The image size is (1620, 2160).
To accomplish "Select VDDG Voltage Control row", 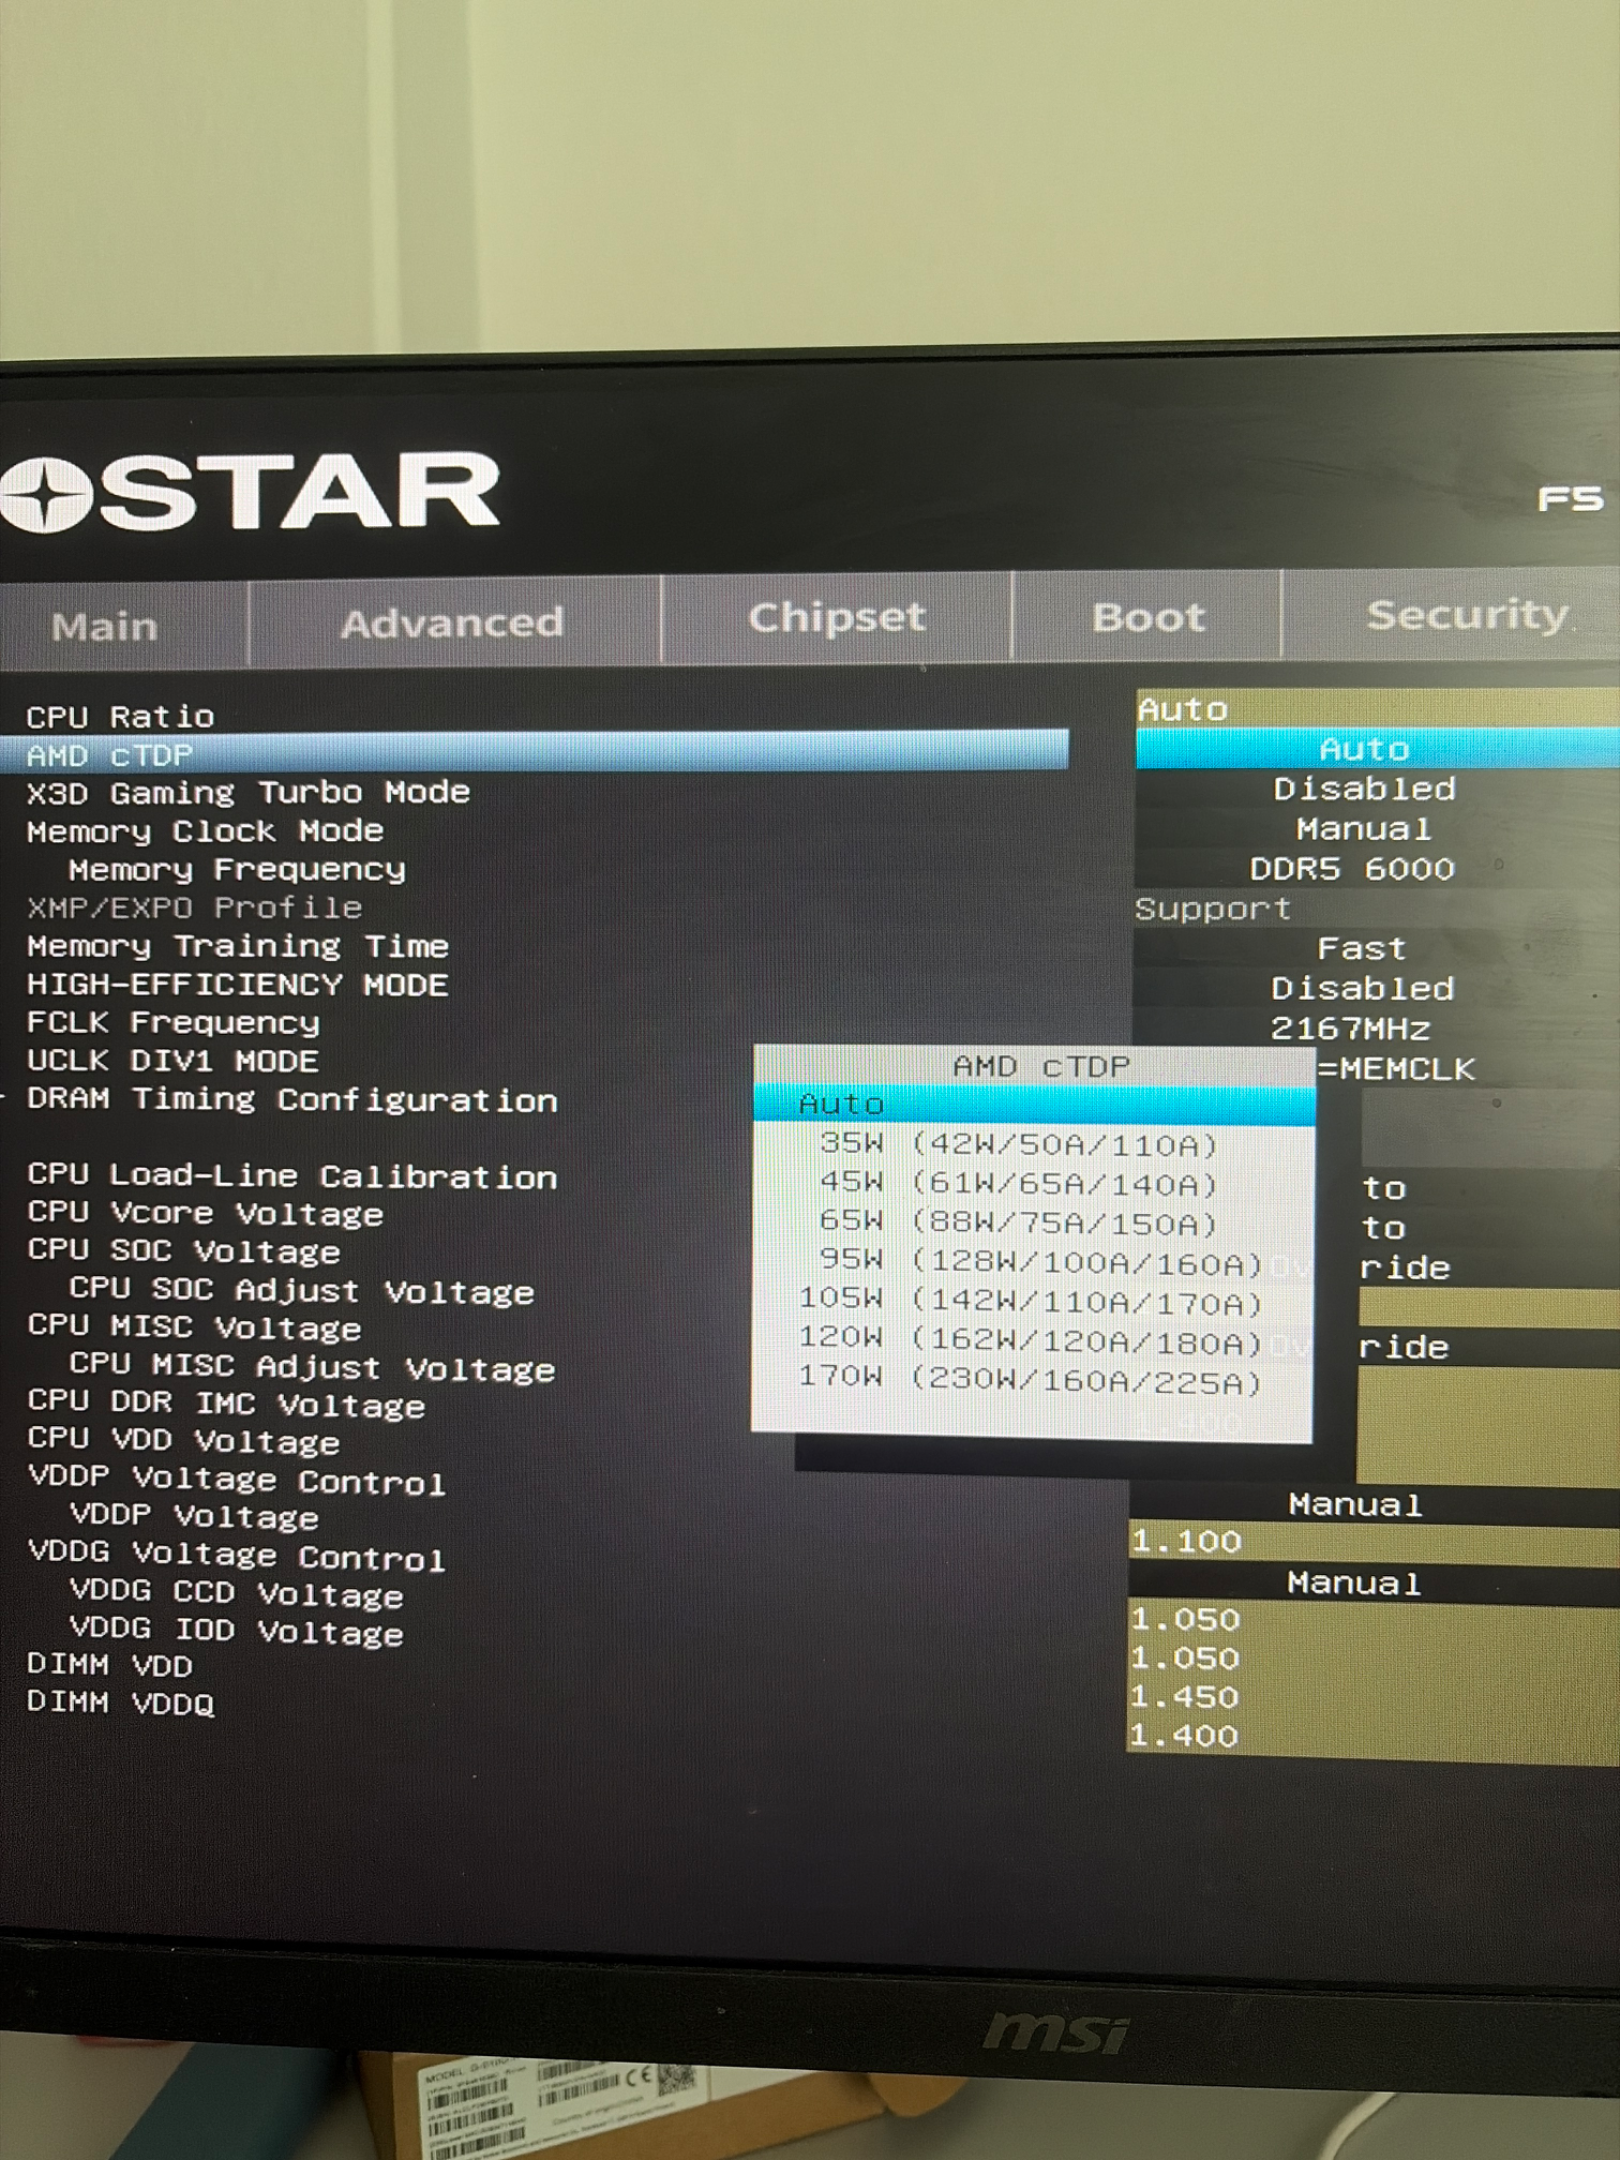I will click(x=237, y=1556).
